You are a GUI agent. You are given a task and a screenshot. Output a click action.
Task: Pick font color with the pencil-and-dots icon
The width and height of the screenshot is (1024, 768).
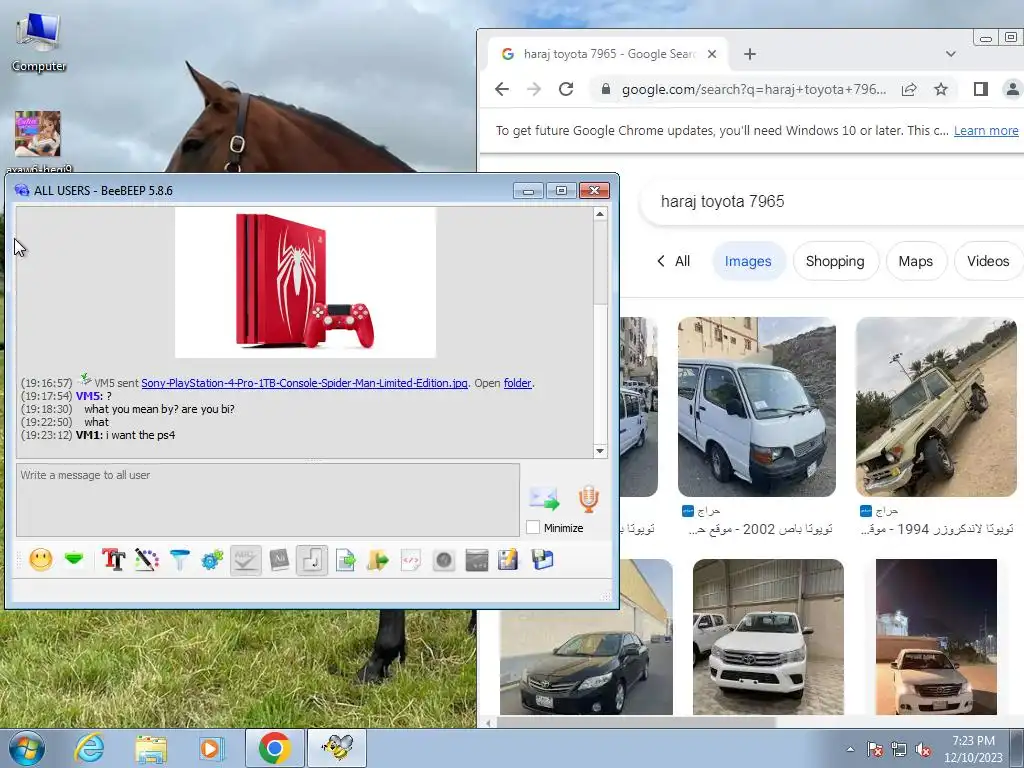pos(147,560)
